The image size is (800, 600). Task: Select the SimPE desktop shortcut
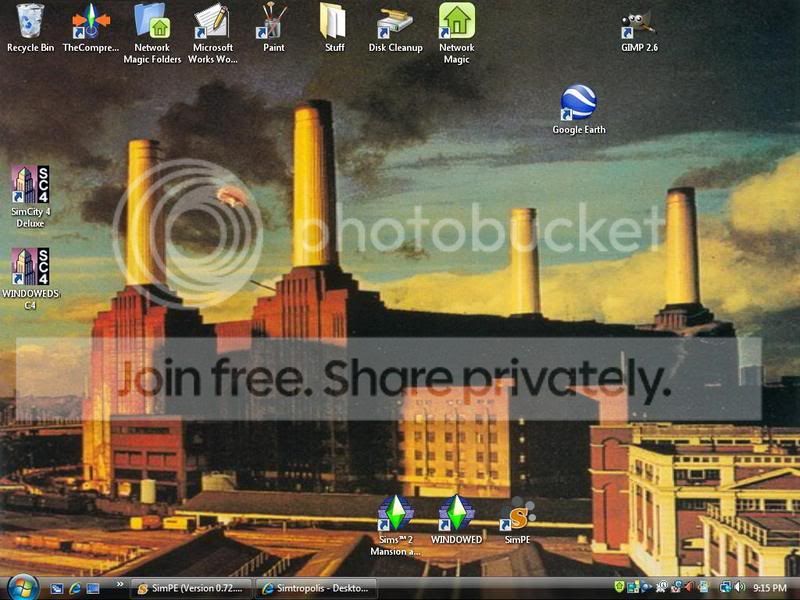(x=517, y=519)
